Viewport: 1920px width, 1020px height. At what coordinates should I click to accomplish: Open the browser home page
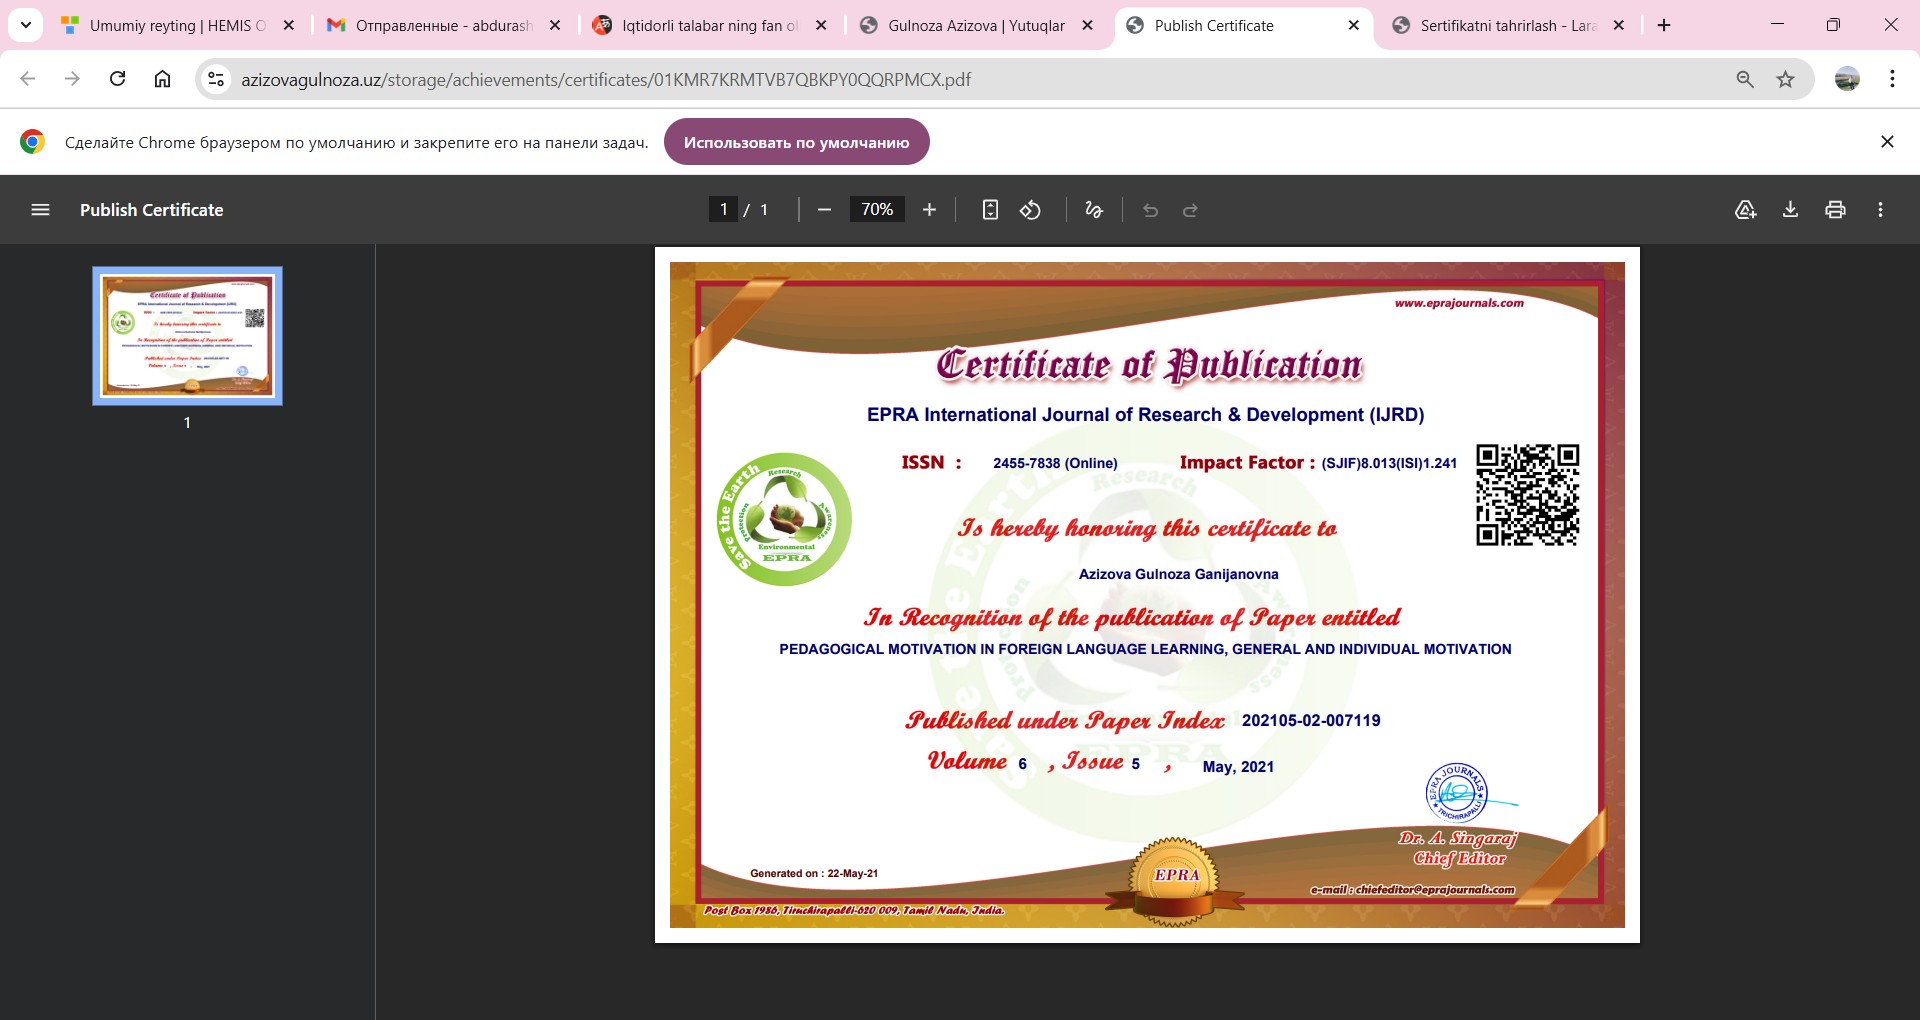tap(162, 79)
